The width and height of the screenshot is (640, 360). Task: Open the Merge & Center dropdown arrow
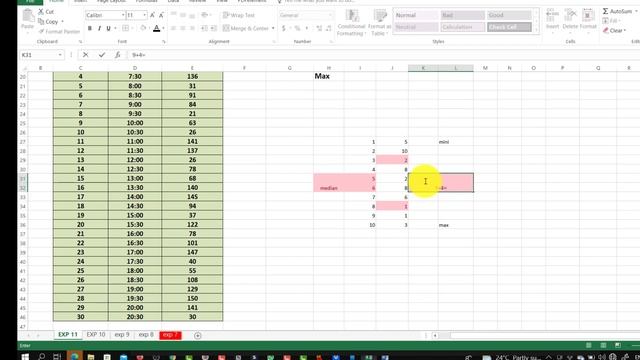(273, 28)
